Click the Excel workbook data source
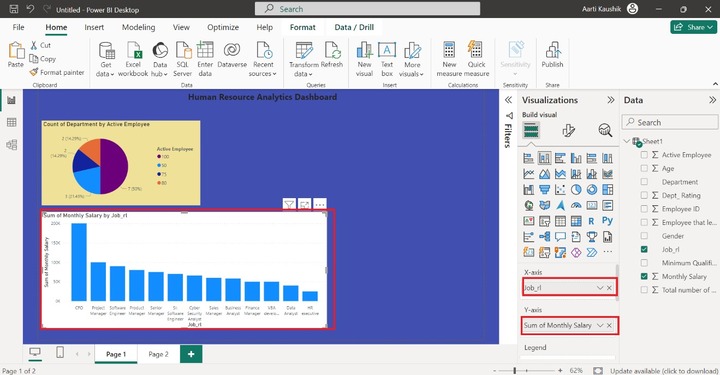The width and height of the screenshot is (720, 375). pos(133,59)
